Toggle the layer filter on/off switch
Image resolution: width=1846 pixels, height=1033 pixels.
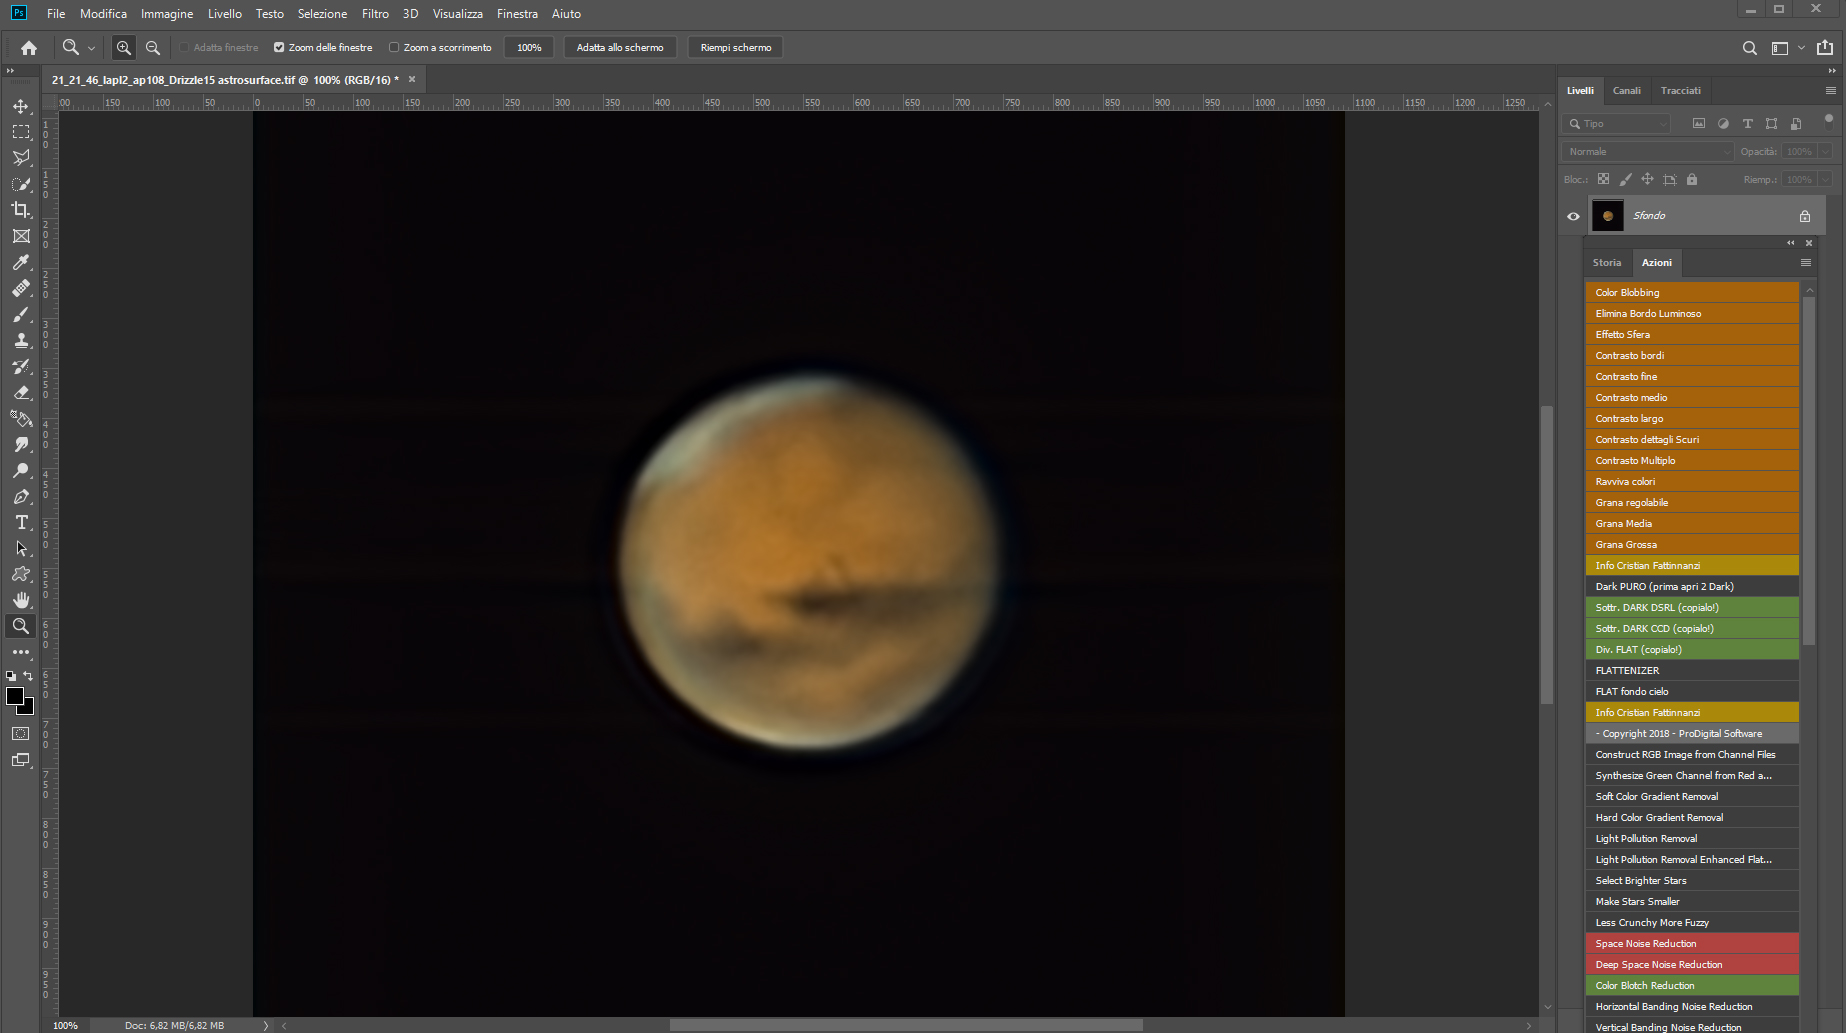[1829, 121]
